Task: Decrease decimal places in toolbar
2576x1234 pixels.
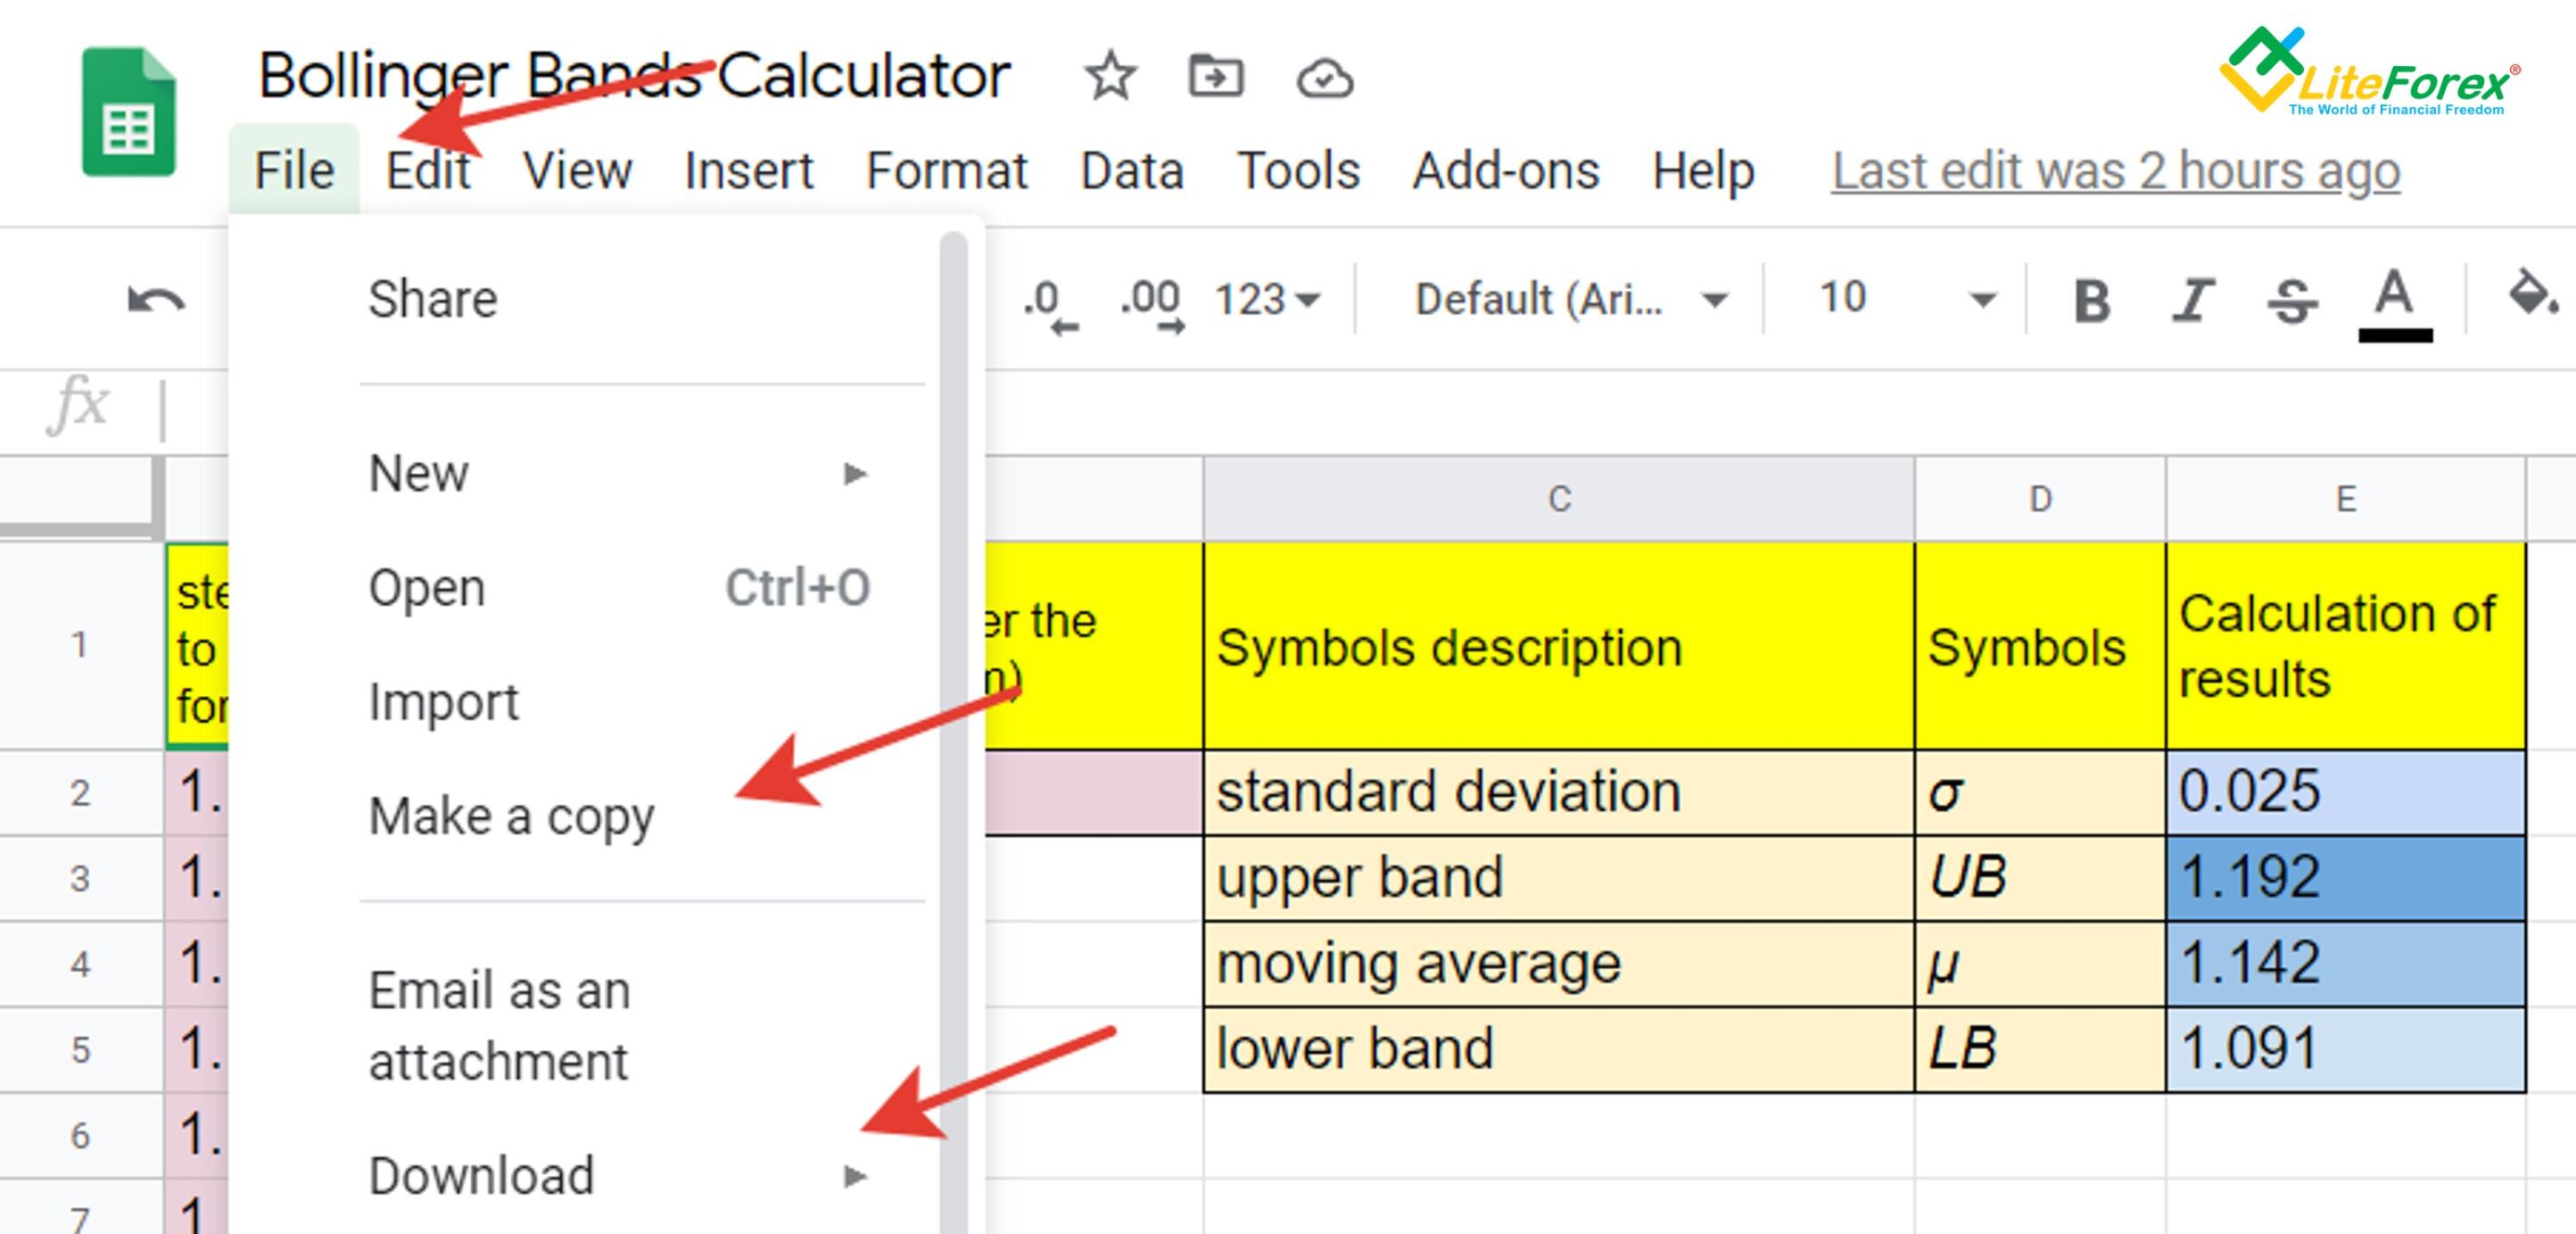Action: pyautogui.click(x=1049, y=302)
